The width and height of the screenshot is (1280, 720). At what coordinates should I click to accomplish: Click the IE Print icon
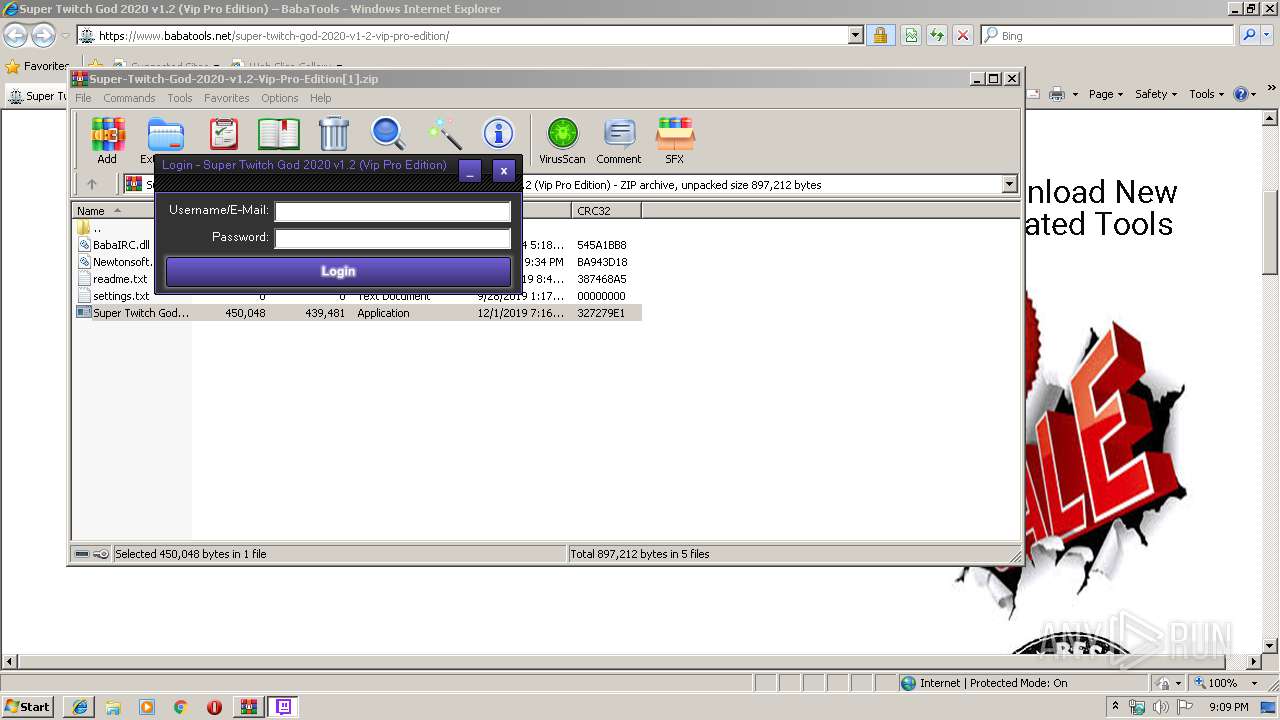(1057, 94)
